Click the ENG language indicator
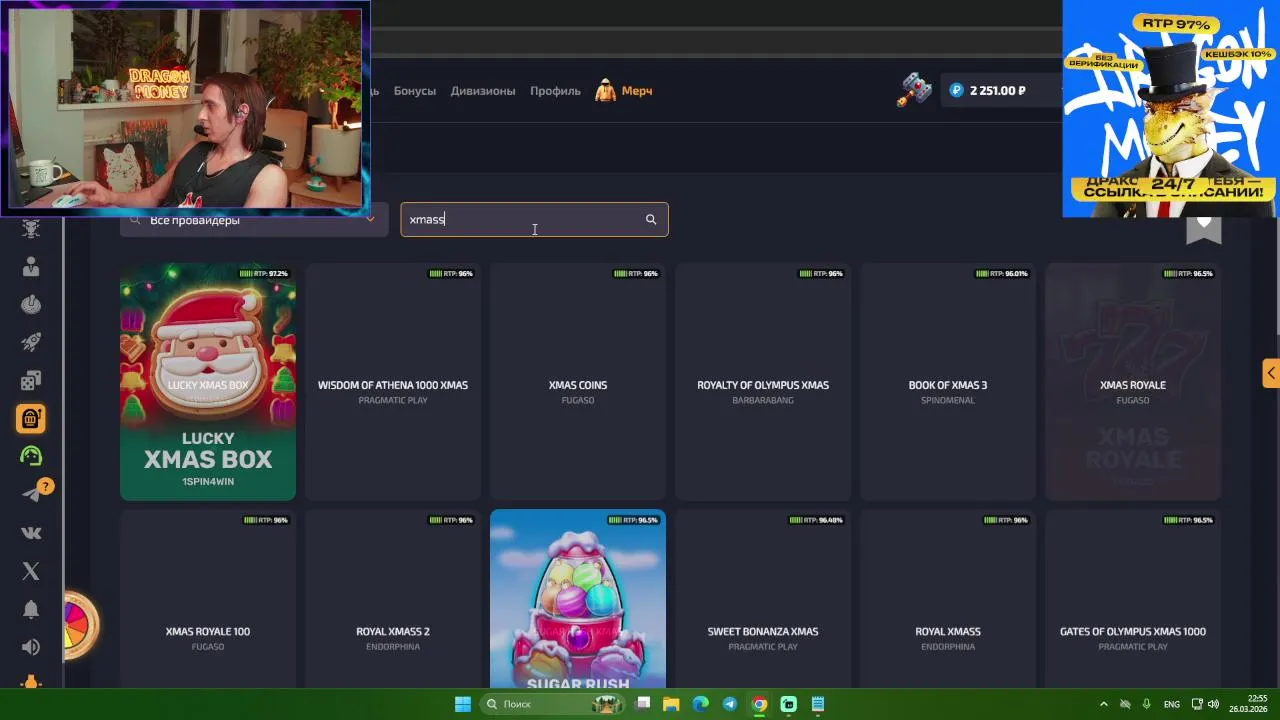1280x720 pixels. [x=1171, y=704]
